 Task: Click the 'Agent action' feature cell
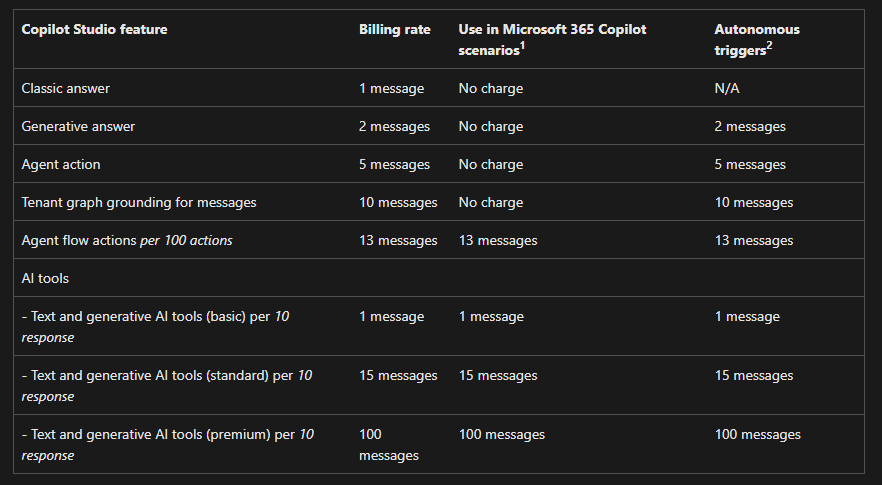pos(61,164)
